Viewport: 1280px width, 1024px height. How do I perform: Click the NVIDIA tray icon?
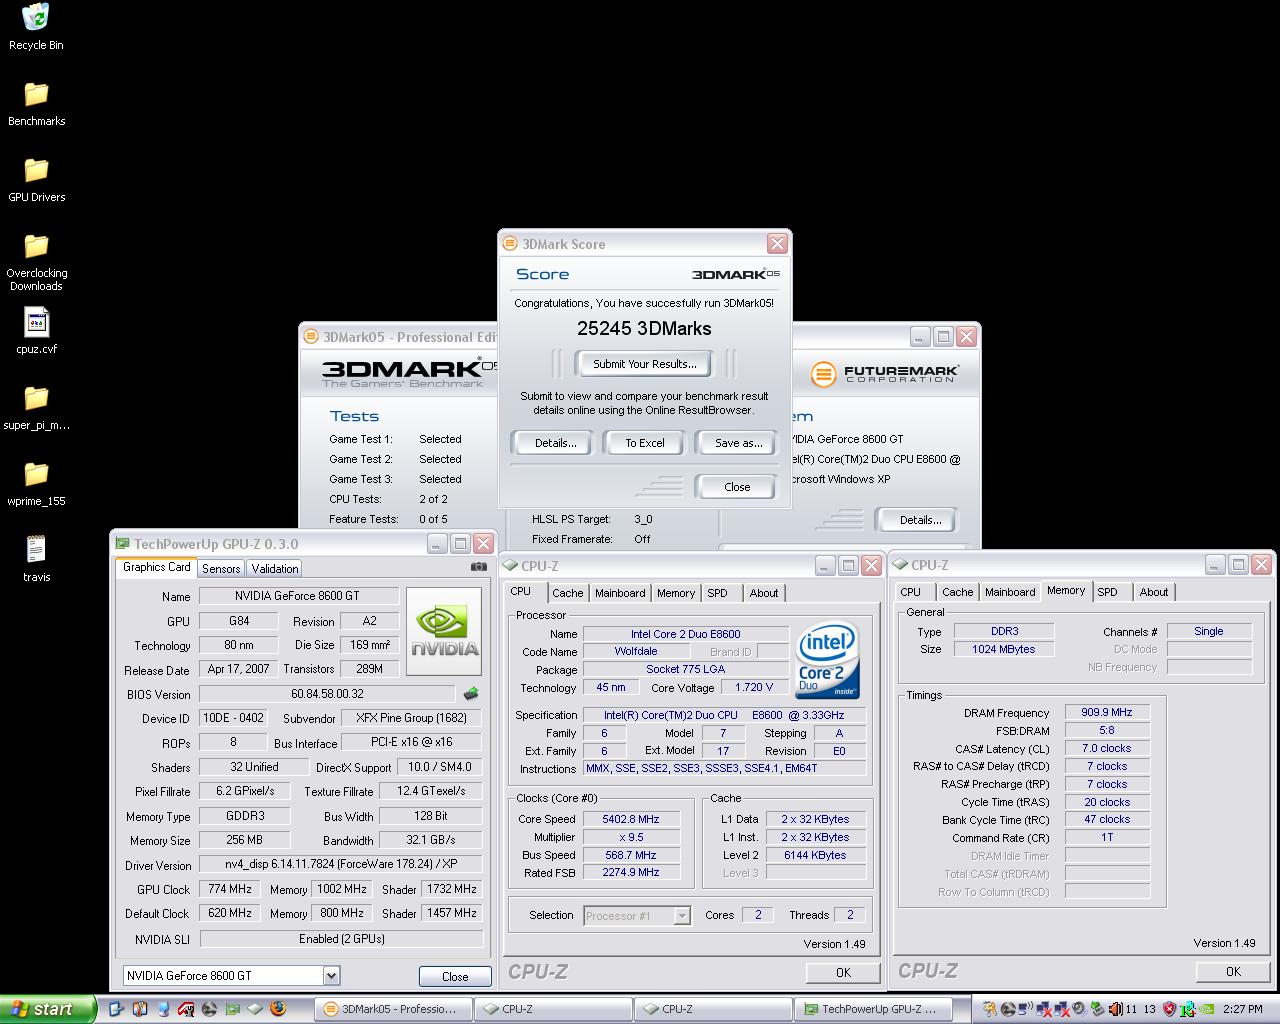click(x=1206, y=1009)
